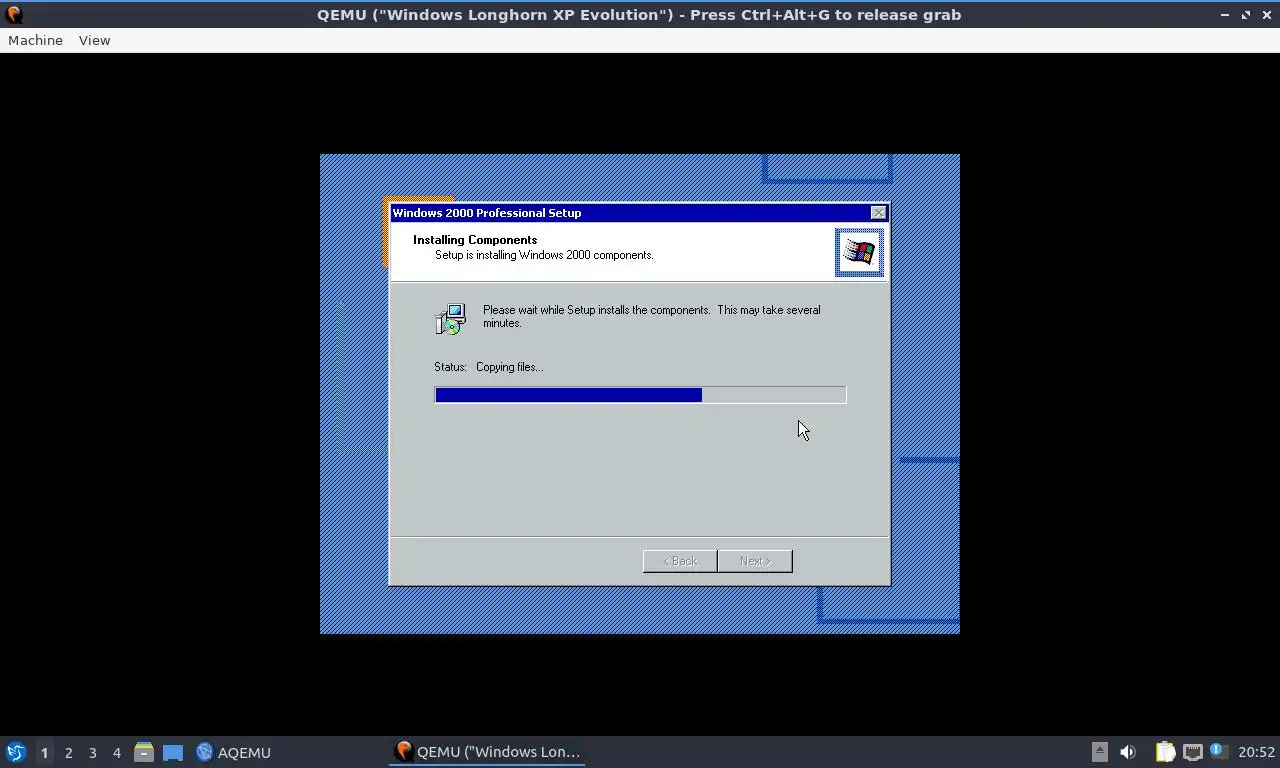Open the Lubuntu start menu icon

(16, 752)
